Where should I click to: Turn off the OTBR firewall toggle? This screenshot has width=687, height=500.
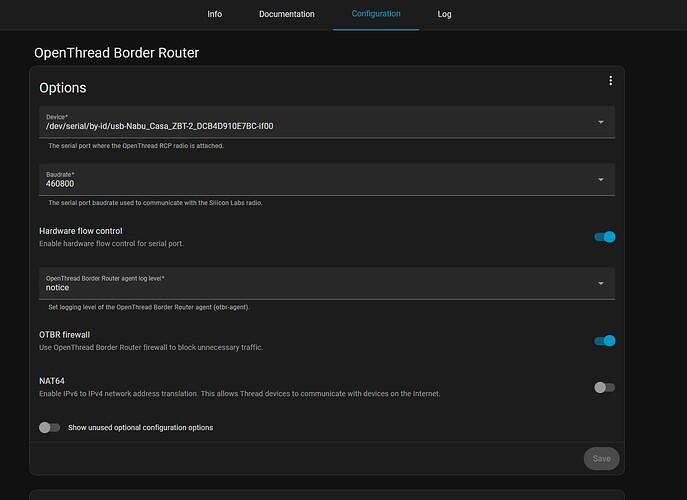click(605, 340)
